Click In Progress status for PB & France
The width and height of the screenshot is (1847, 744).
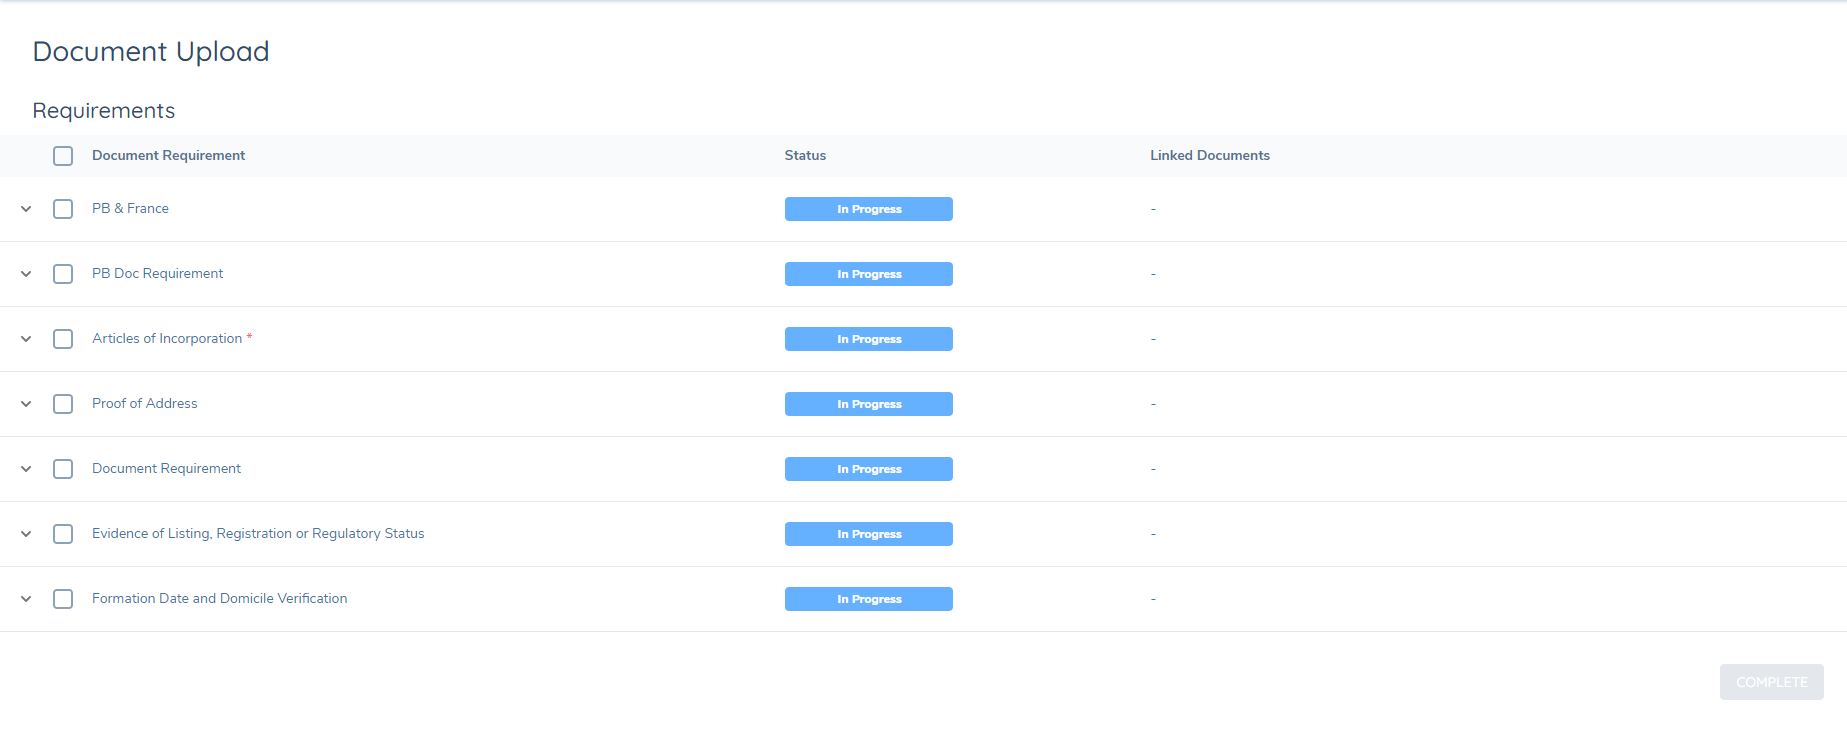868,209
